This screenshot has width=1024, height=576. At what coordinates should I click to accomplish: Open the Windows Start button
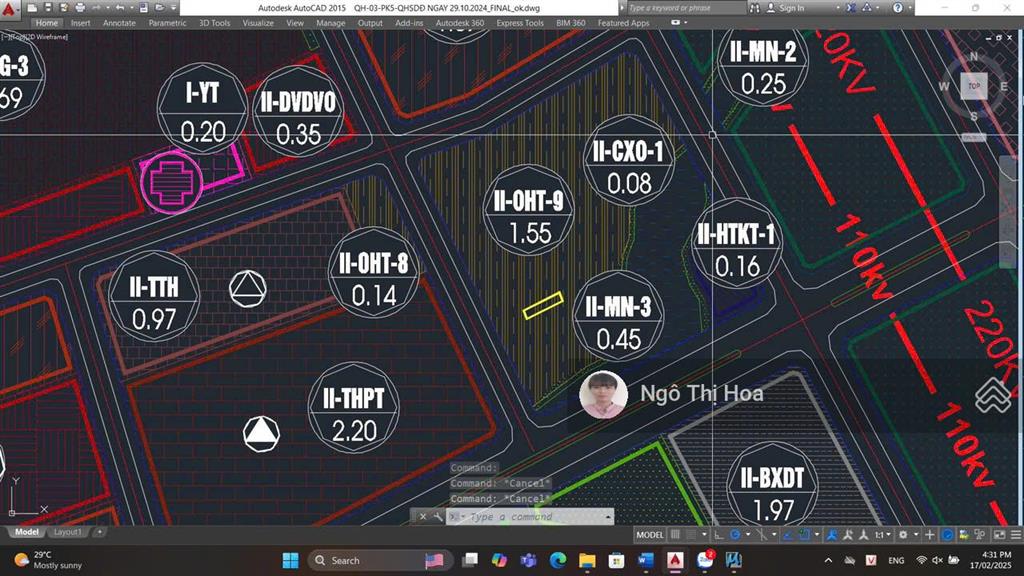290,560
